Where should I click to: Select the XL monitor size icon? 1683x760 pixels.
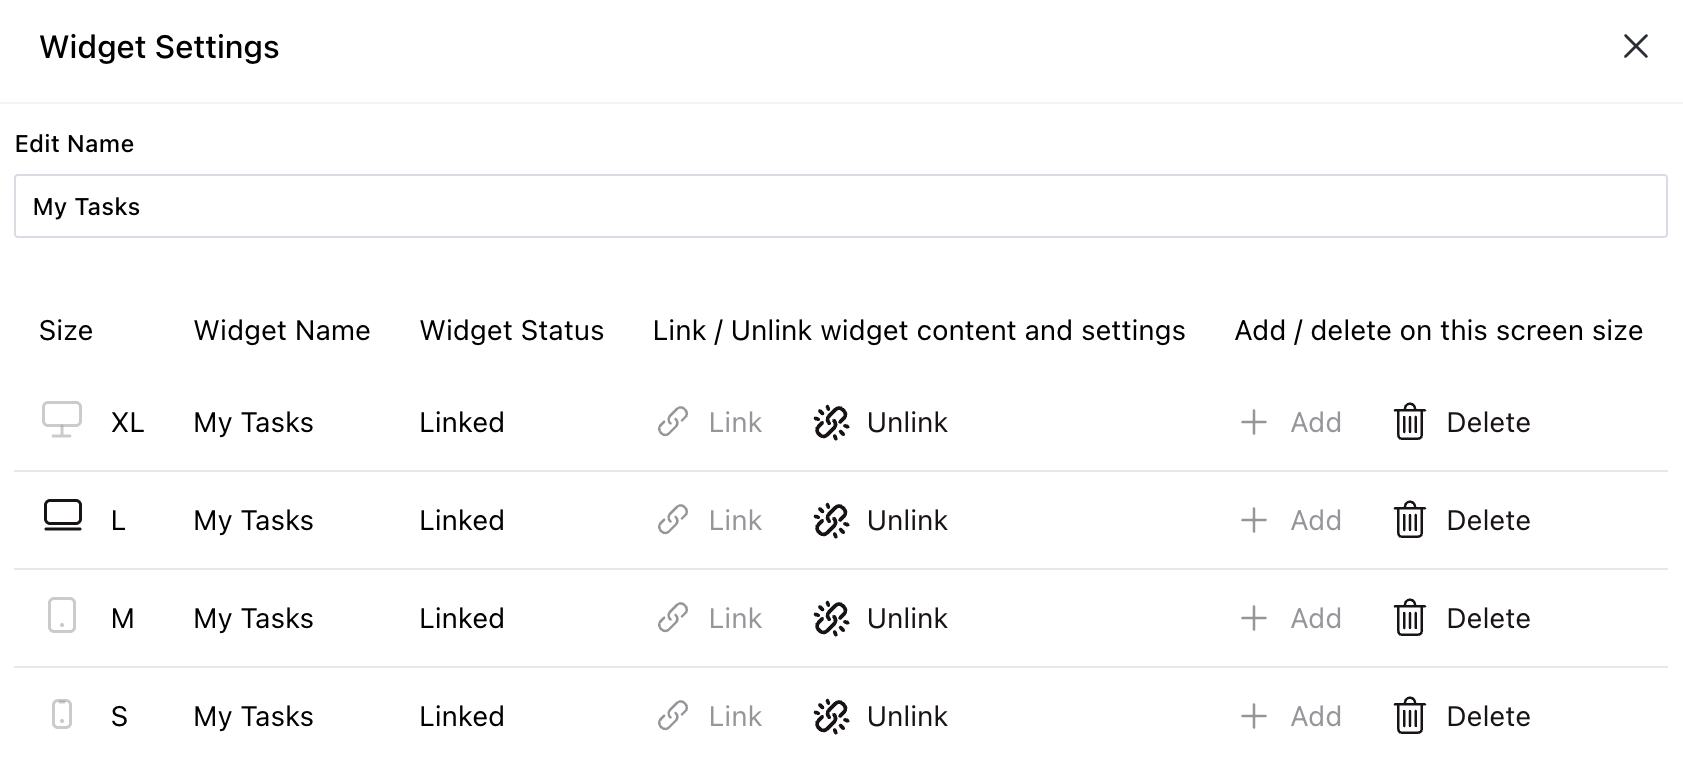(63, 420)
